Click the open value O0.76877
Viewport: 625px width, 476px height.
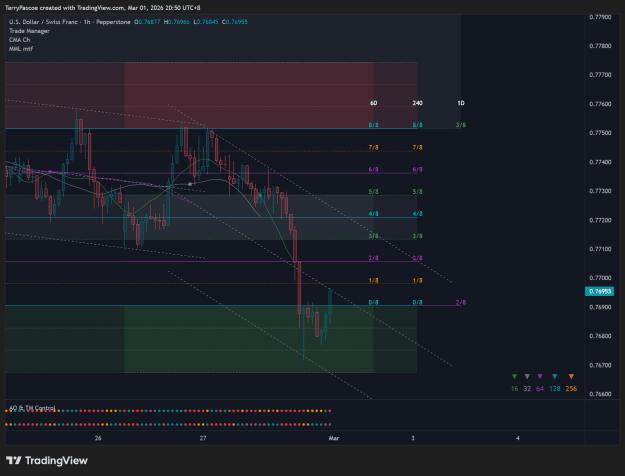(147, 22)
